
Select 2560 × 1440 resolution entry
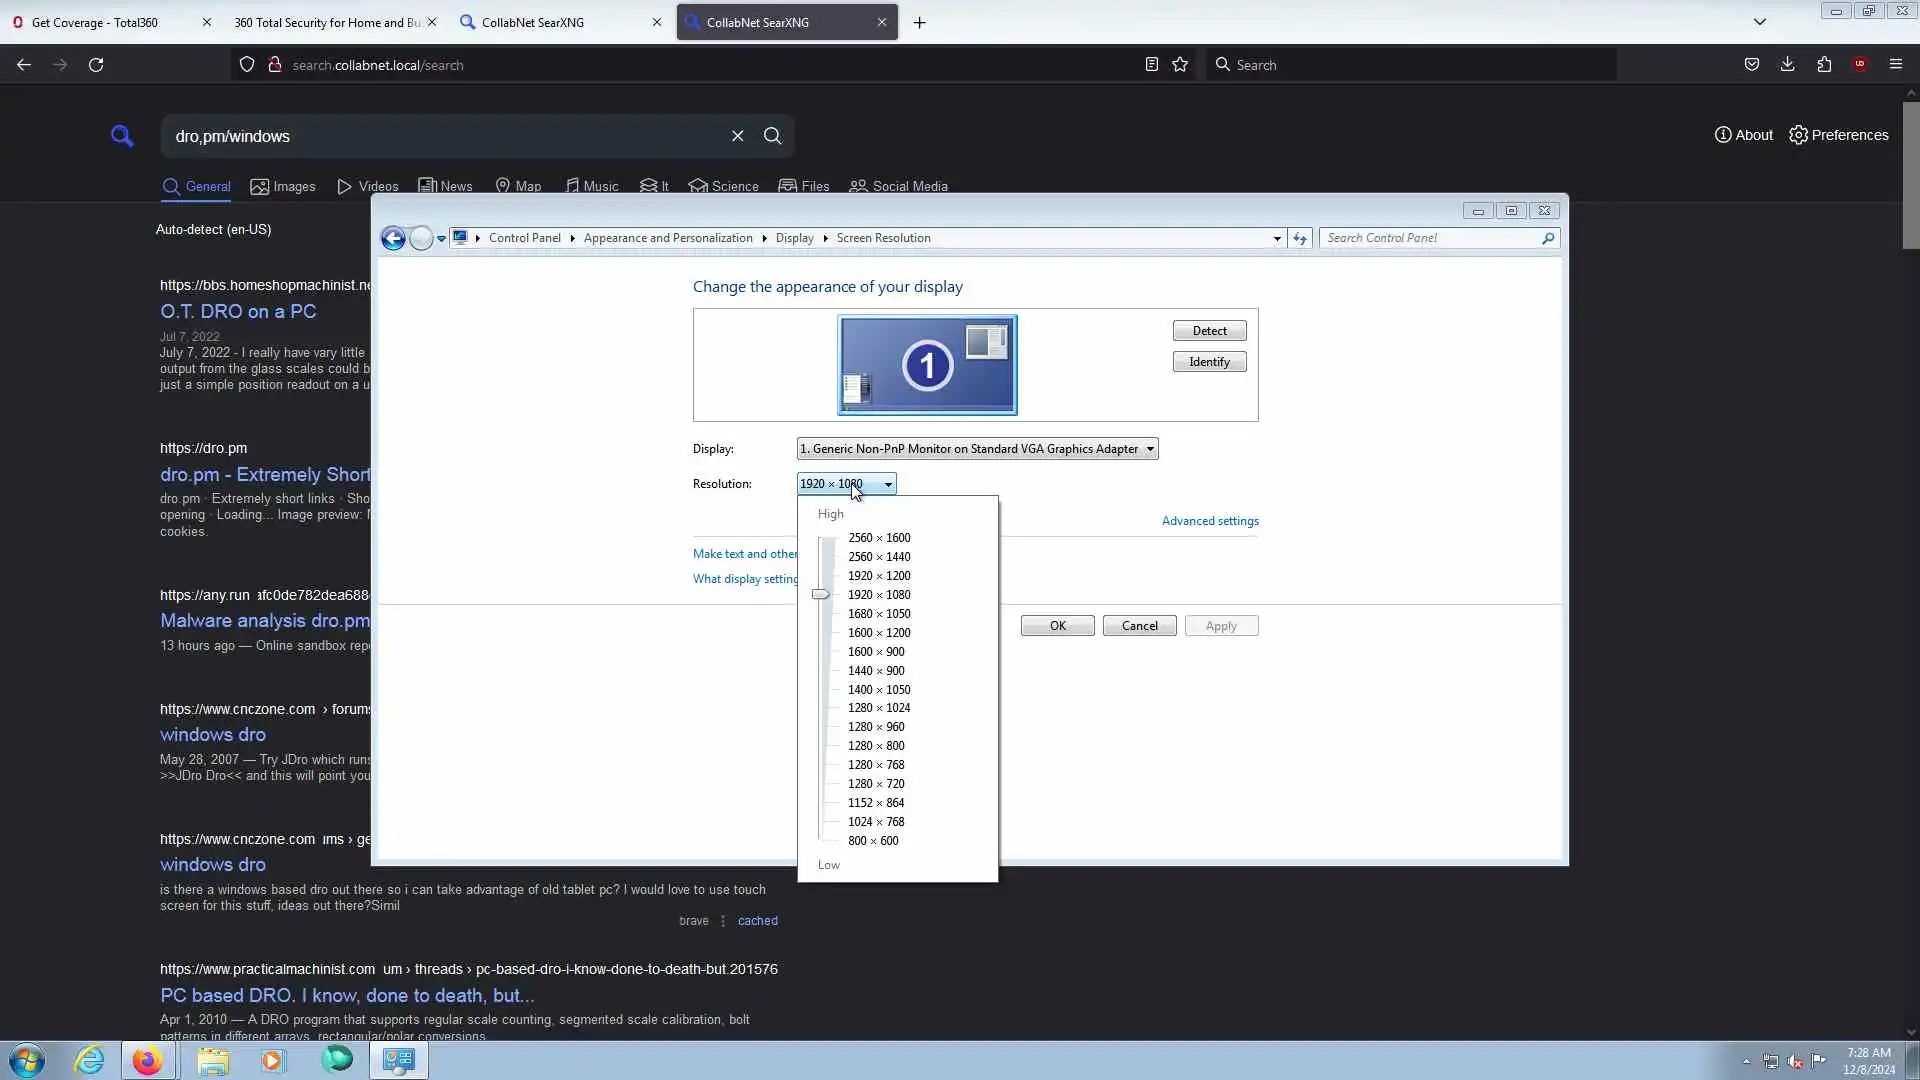click(x=879, y=557)
